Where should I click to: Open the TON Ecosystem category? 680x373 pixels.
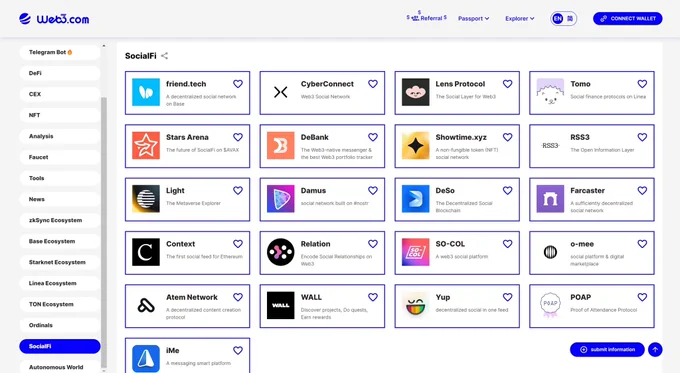click(x=60, y=304)
